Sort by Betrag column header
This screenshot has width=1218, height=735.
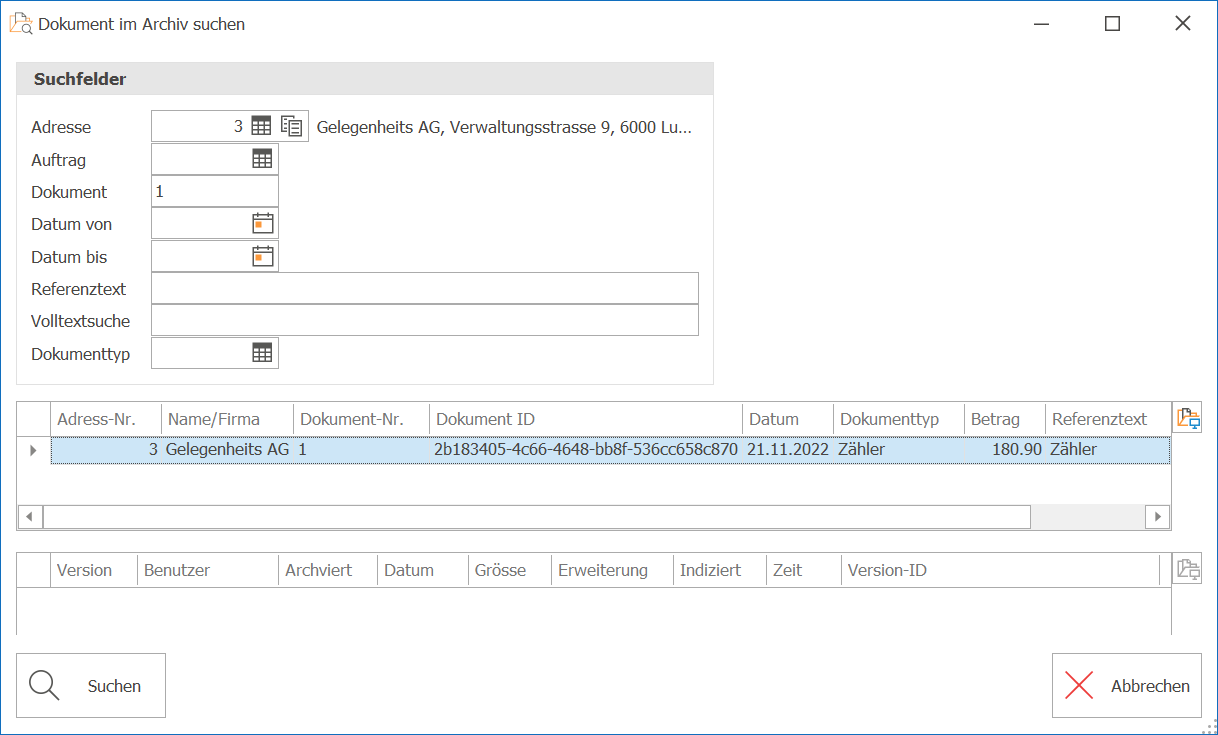(1004, 419)
